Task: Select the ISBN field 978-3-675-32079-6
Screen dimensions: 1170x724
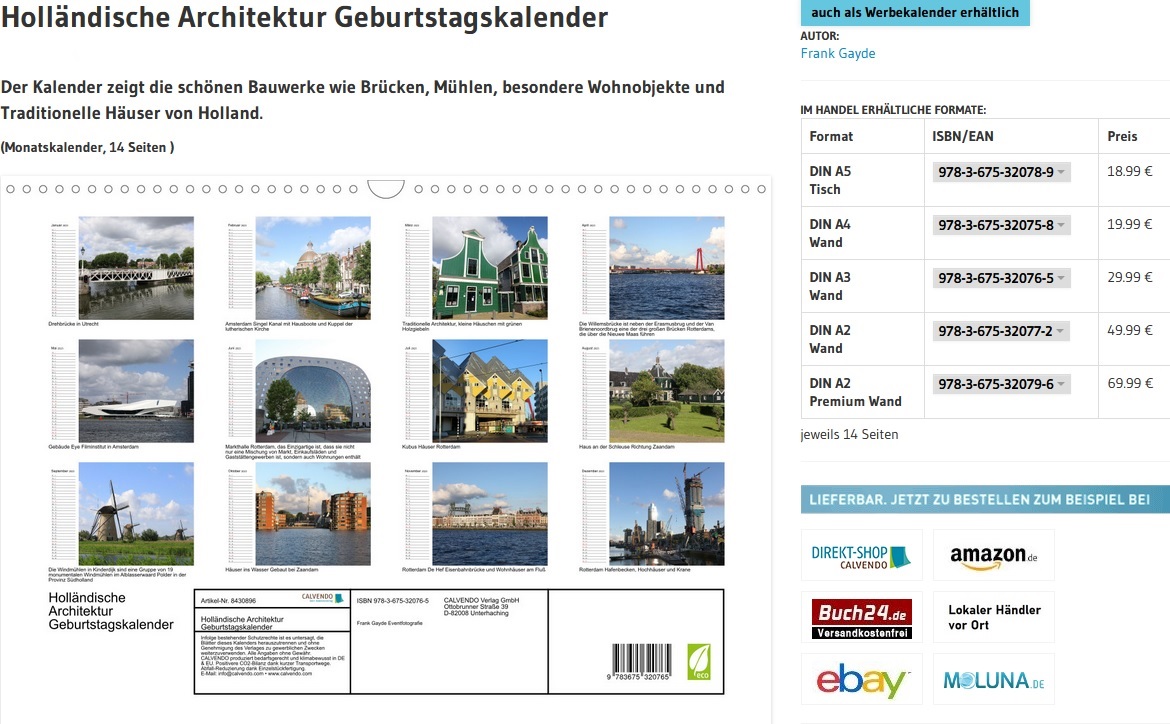Action: (1001, 384)
